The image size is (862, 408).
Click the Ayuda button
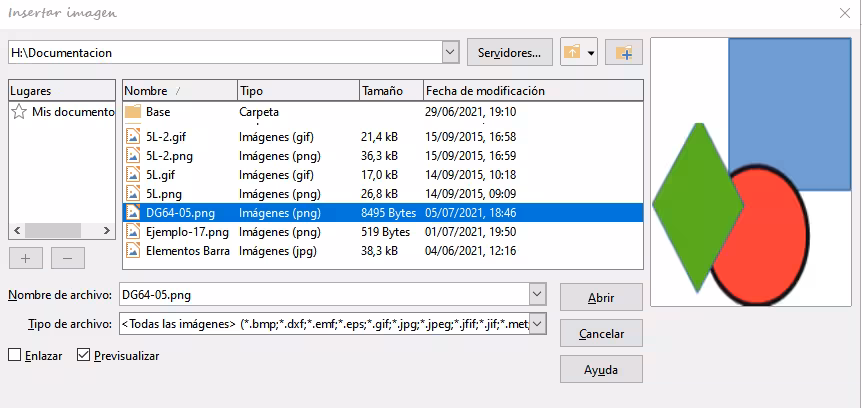pos(601,370)
